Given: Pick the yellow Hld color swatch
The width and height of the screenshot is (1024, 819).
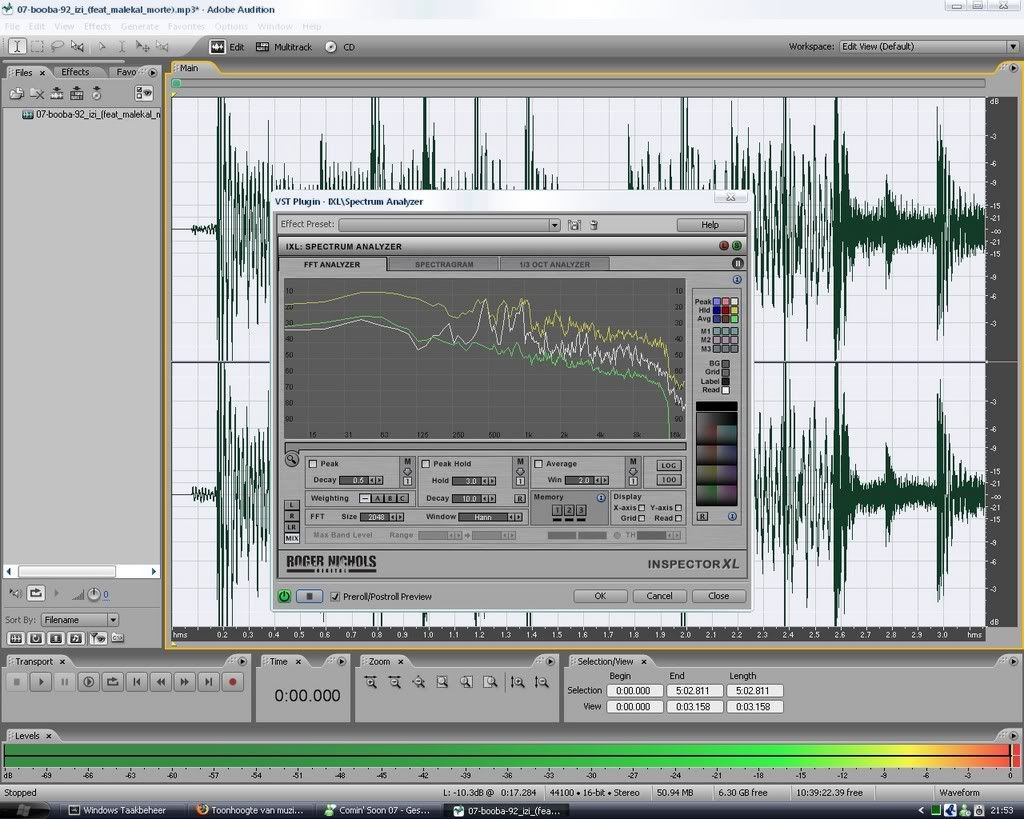Looking at the screenshot, I should [x=734, y=310].
